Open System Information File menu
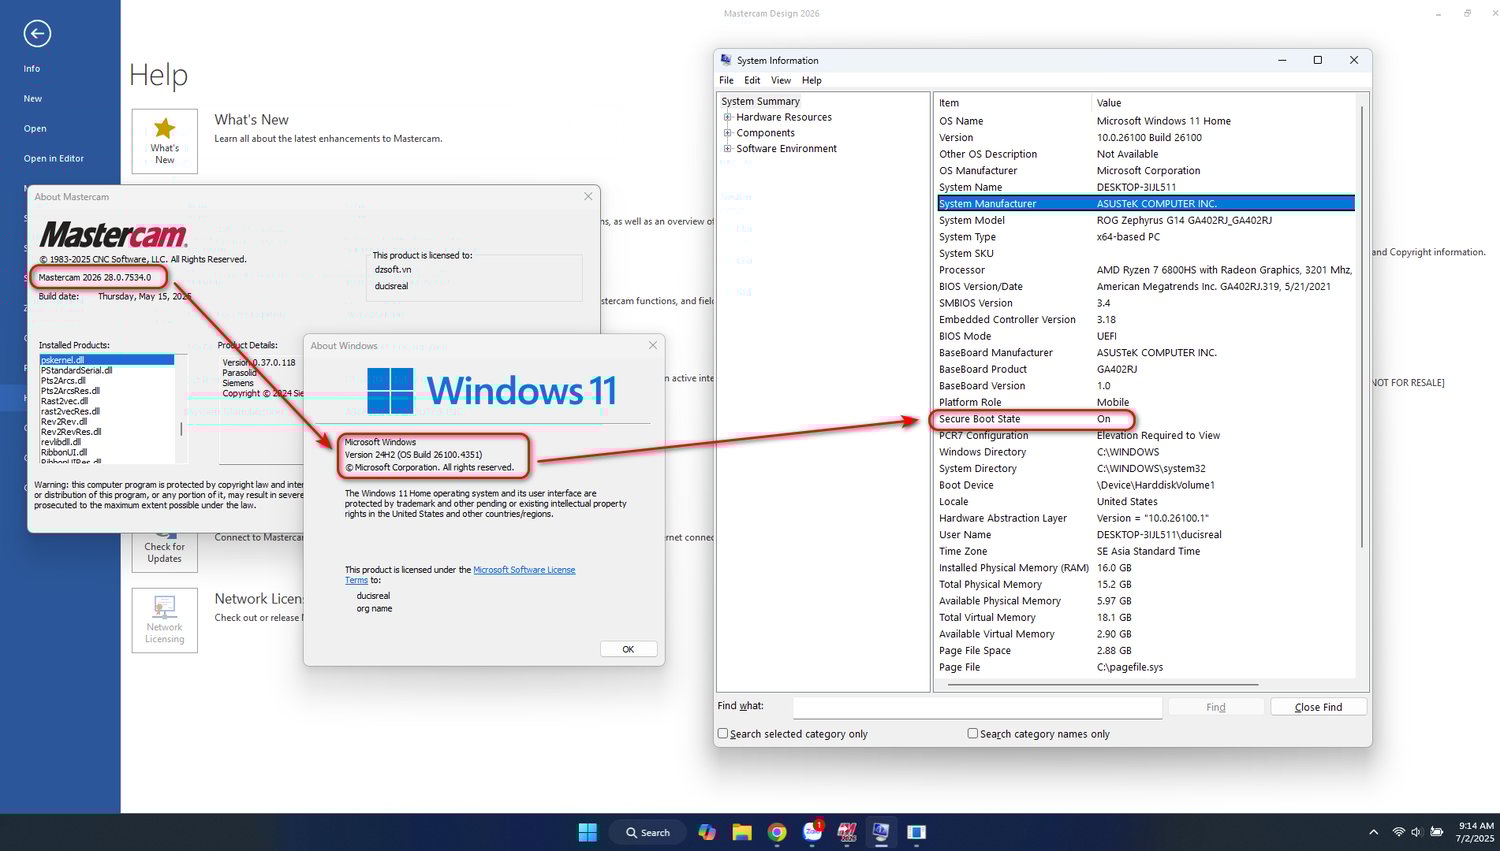The width and height of the screenshot is (1500, 851). 726,80
